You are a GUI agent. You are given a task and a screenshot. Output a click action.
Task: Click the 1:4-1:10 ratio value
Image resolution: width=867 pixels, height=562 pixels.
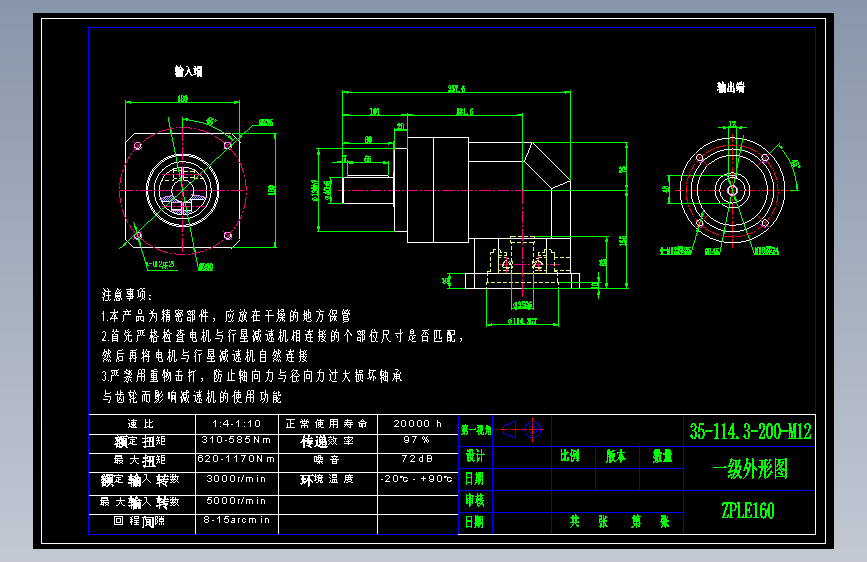236,424
